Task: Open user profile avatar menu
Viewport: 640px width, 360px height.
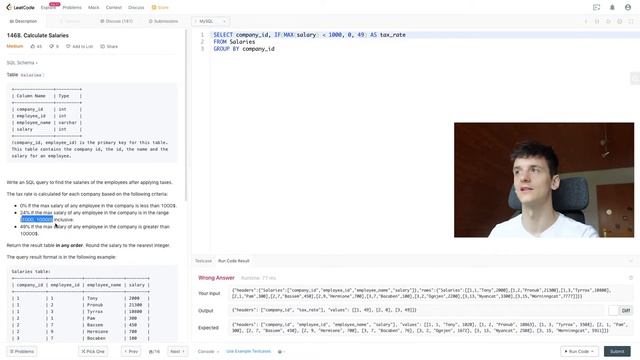Action: pyautogui.click(x=628, y=7)
